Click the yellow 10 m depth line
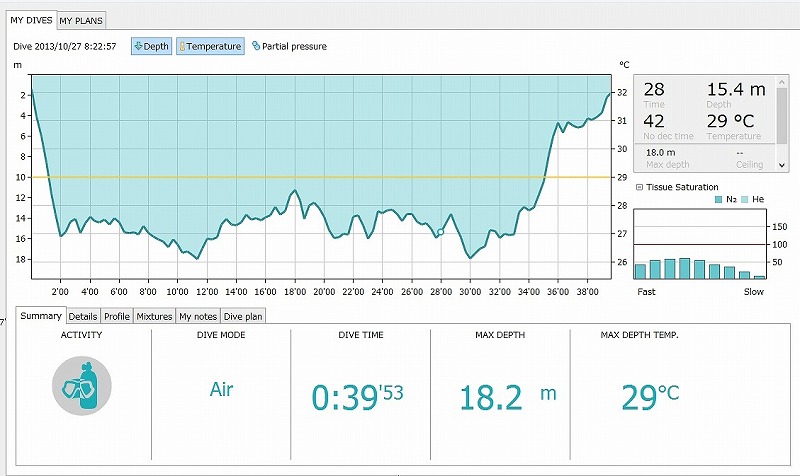This screenshot has width=800, height=476. [300, 177]
